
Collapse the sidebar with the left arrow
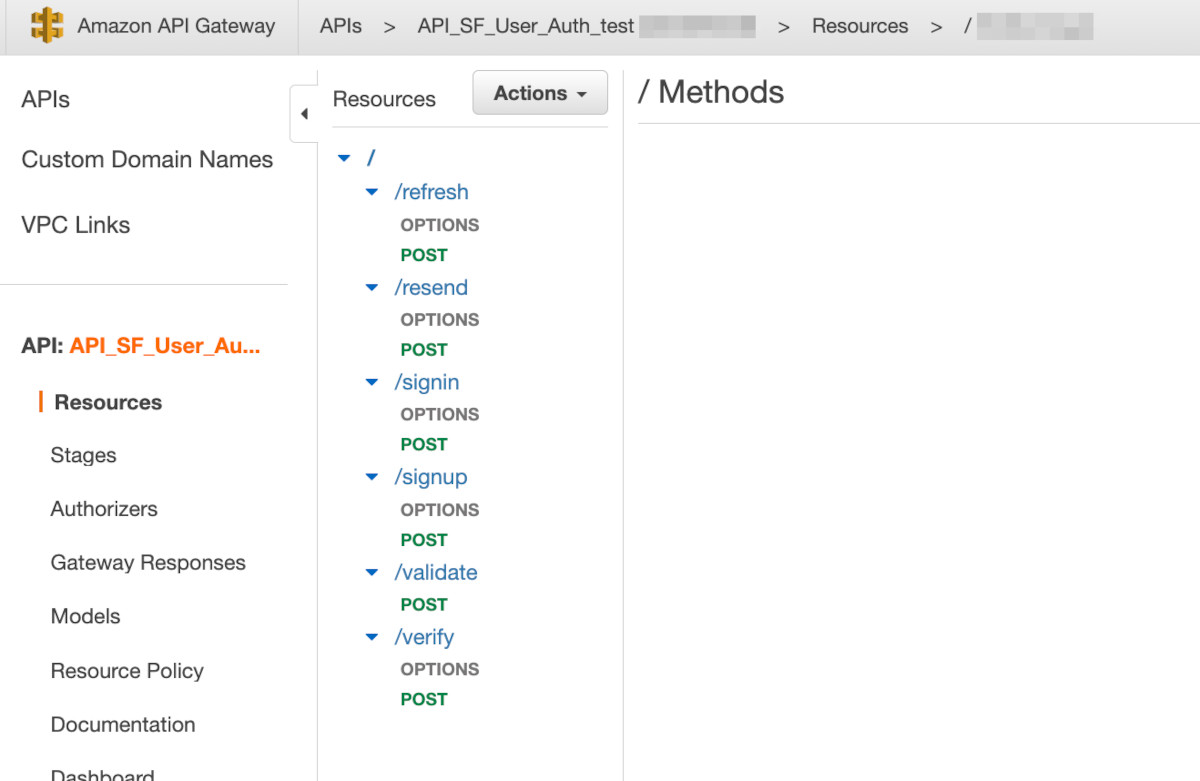coord(304,114)
